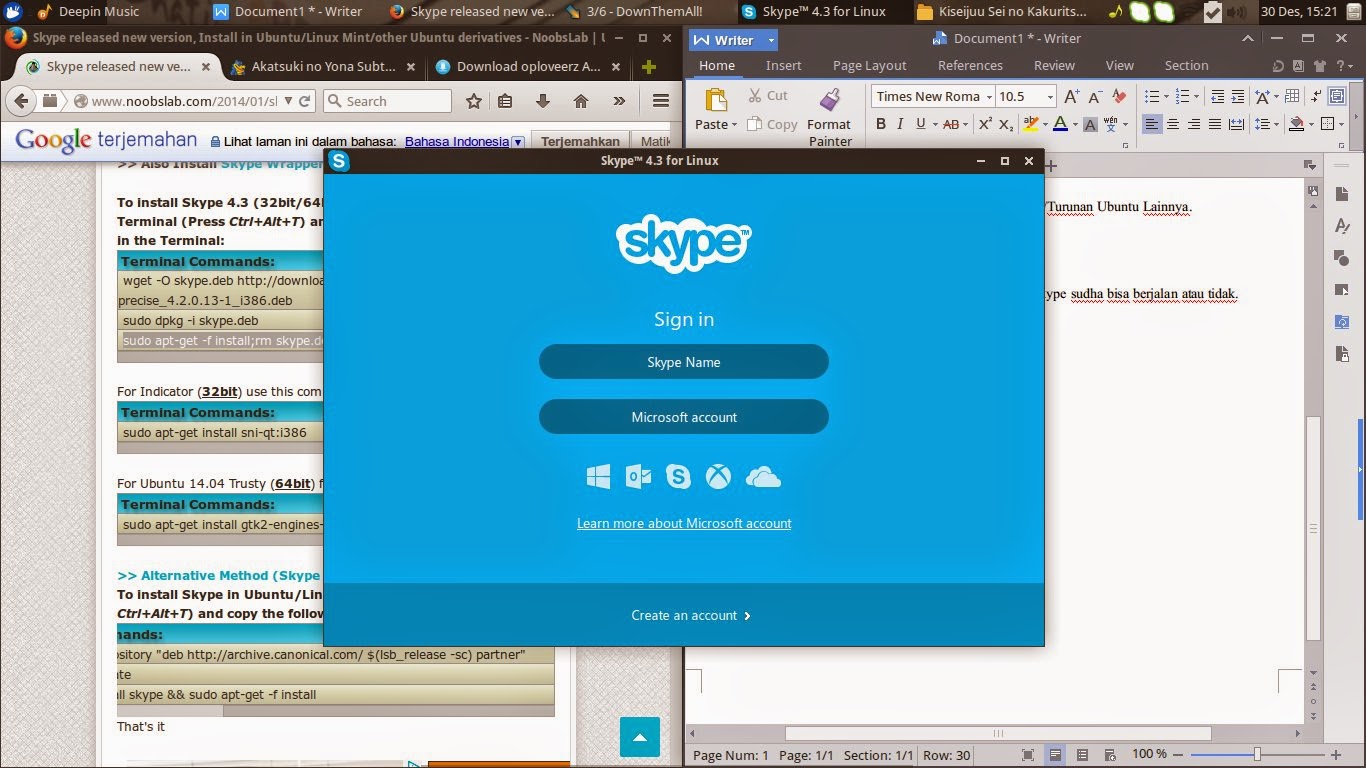Click the Xbox icon in Skype window
Viewport: 1366px width, 768px height.
tap(718, 477)
